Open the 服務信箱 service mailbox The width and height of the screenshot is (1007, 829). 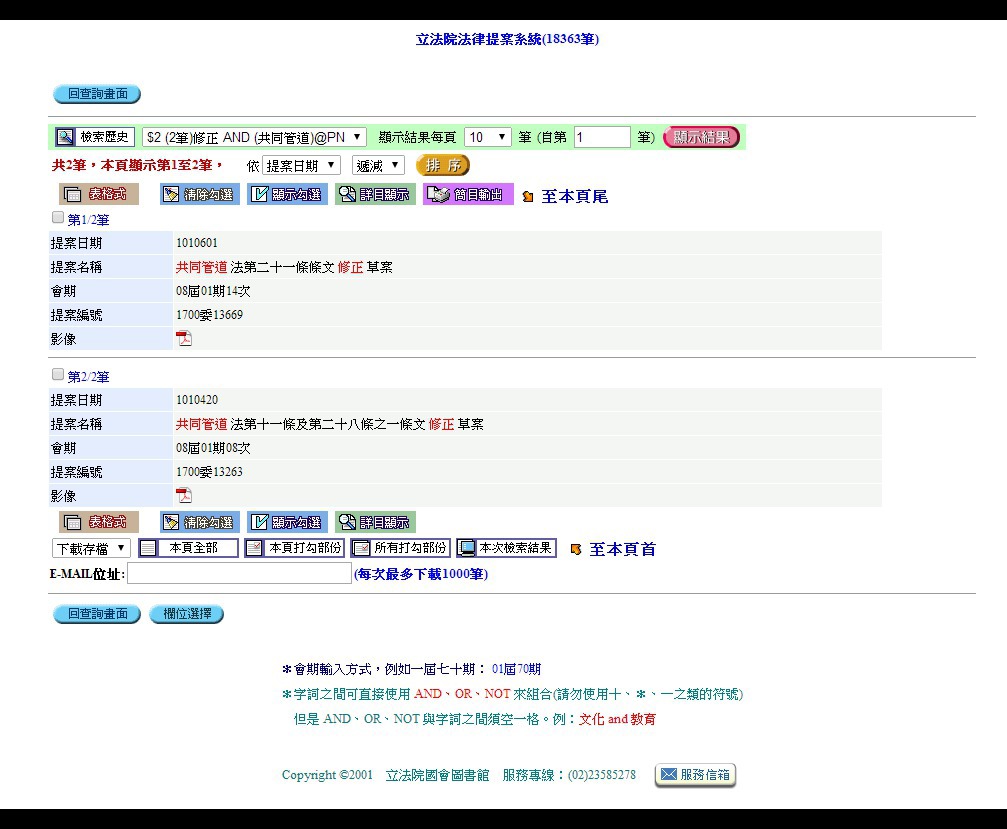696,775
